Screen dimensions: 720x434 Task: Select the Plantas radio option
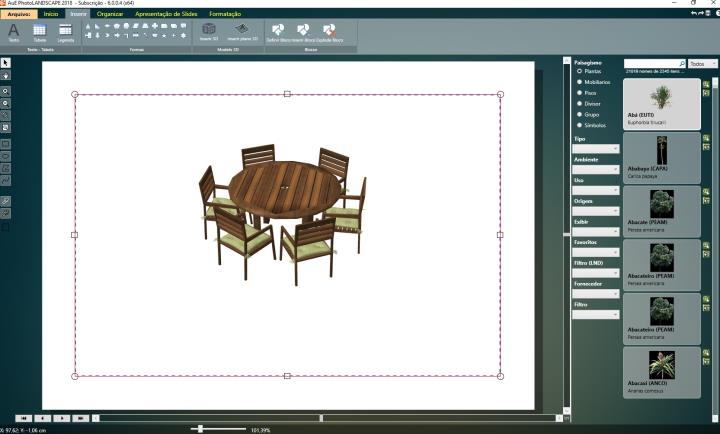tap(579, 72)
